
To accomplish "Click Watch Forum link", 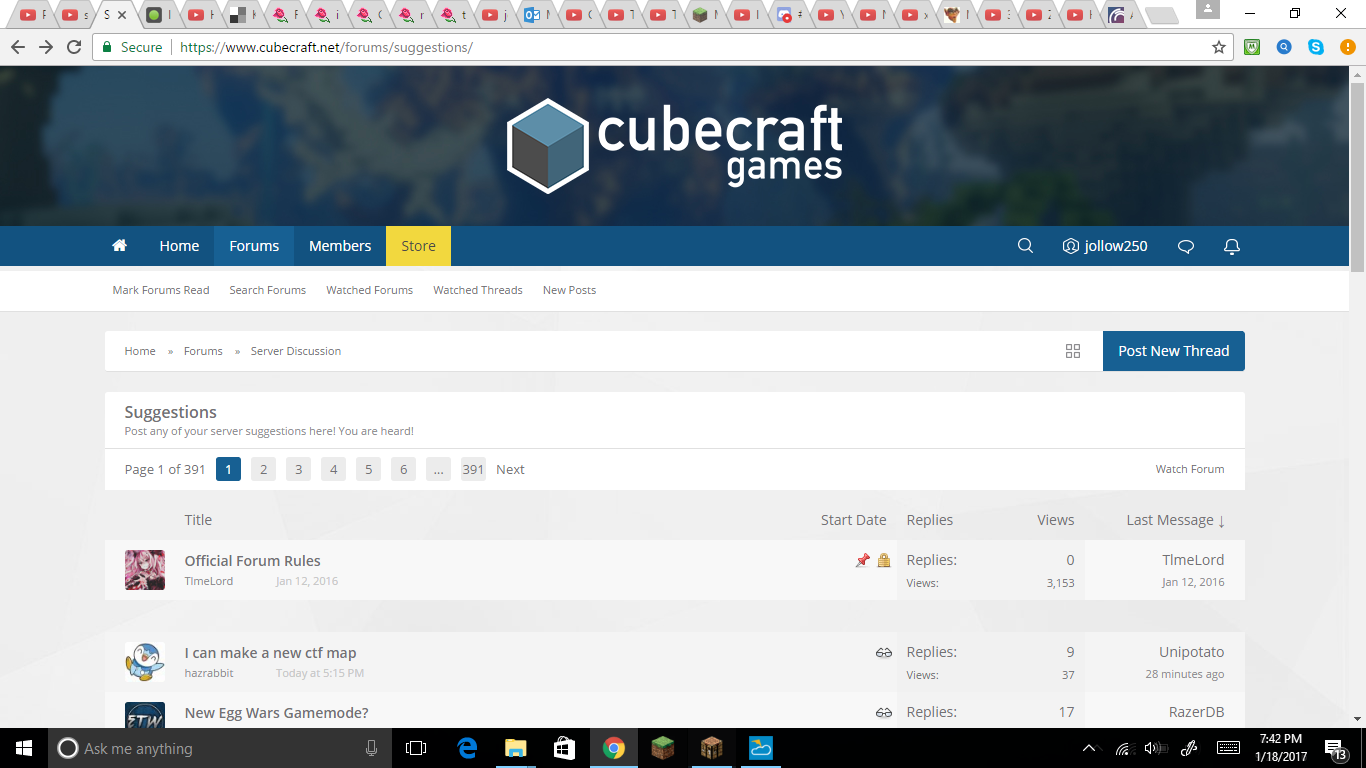I will [x=1190, y=469].
